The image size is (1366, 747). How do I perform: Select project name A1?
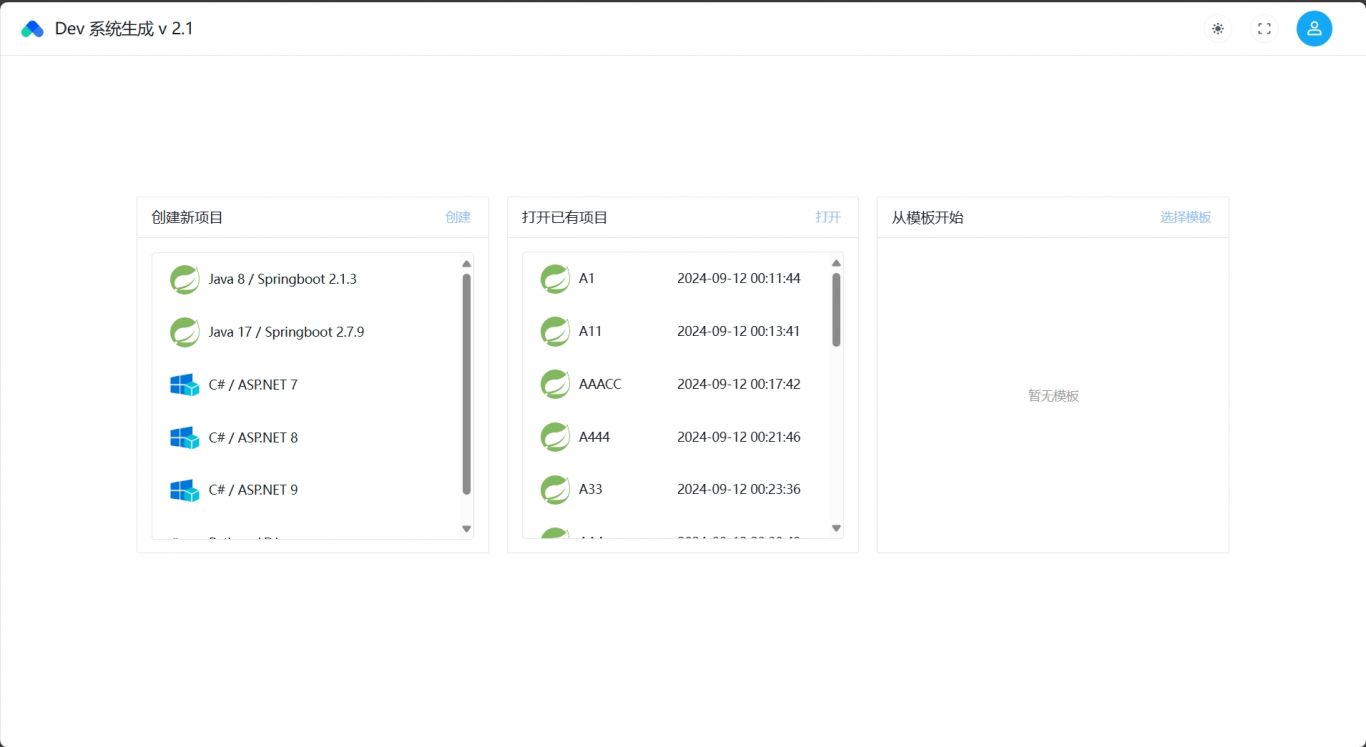pyautogui.click(x=587, y=279)
